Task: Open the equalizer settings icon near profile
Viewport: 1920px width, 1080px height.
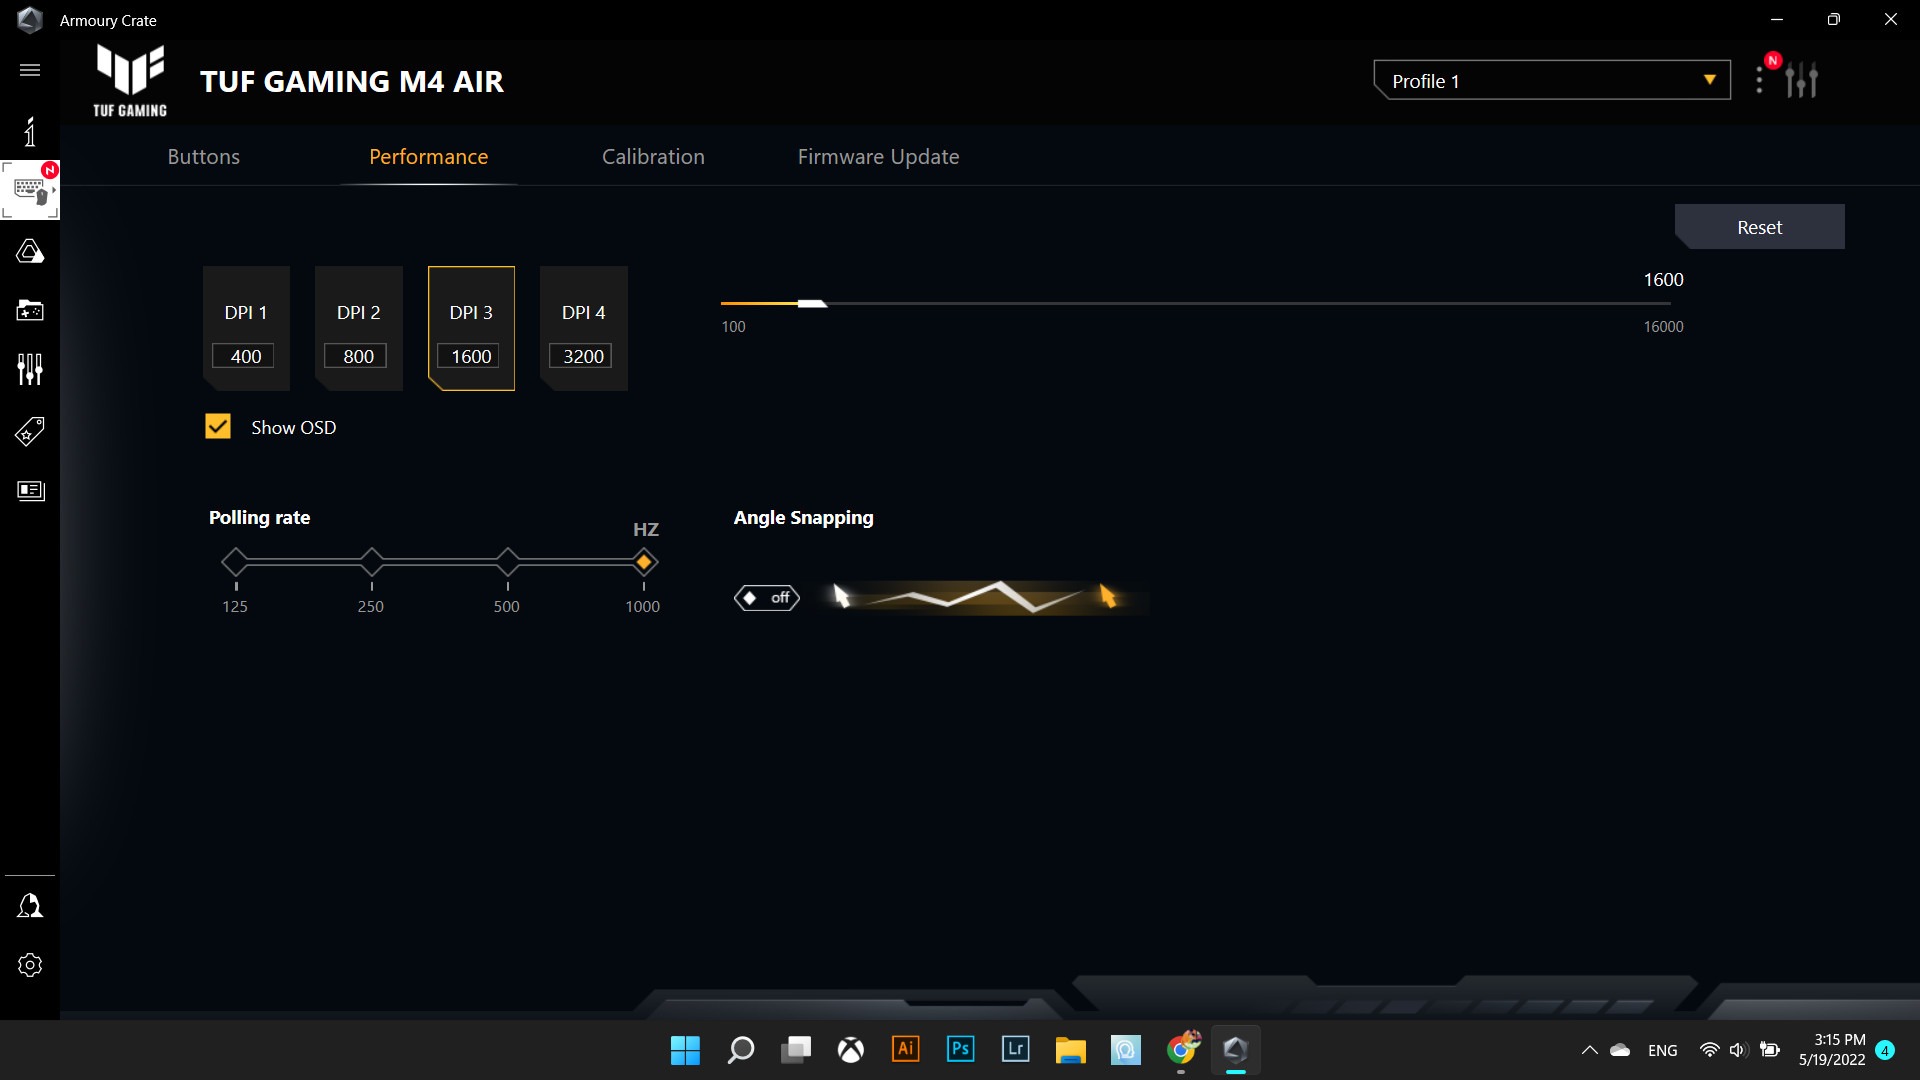Action: (1801, 80)
